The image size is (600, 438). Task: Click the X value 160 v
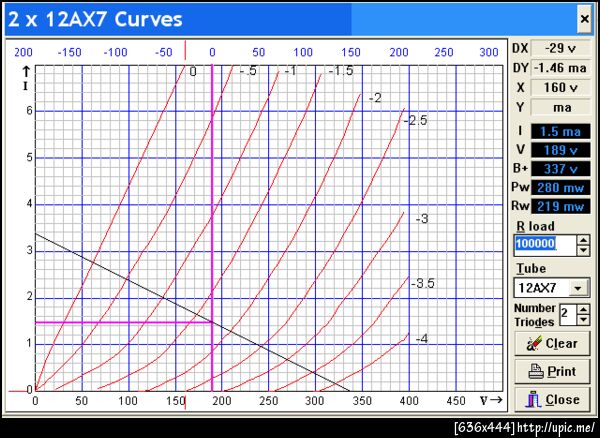pyautogui.click(x=561, y=88)
